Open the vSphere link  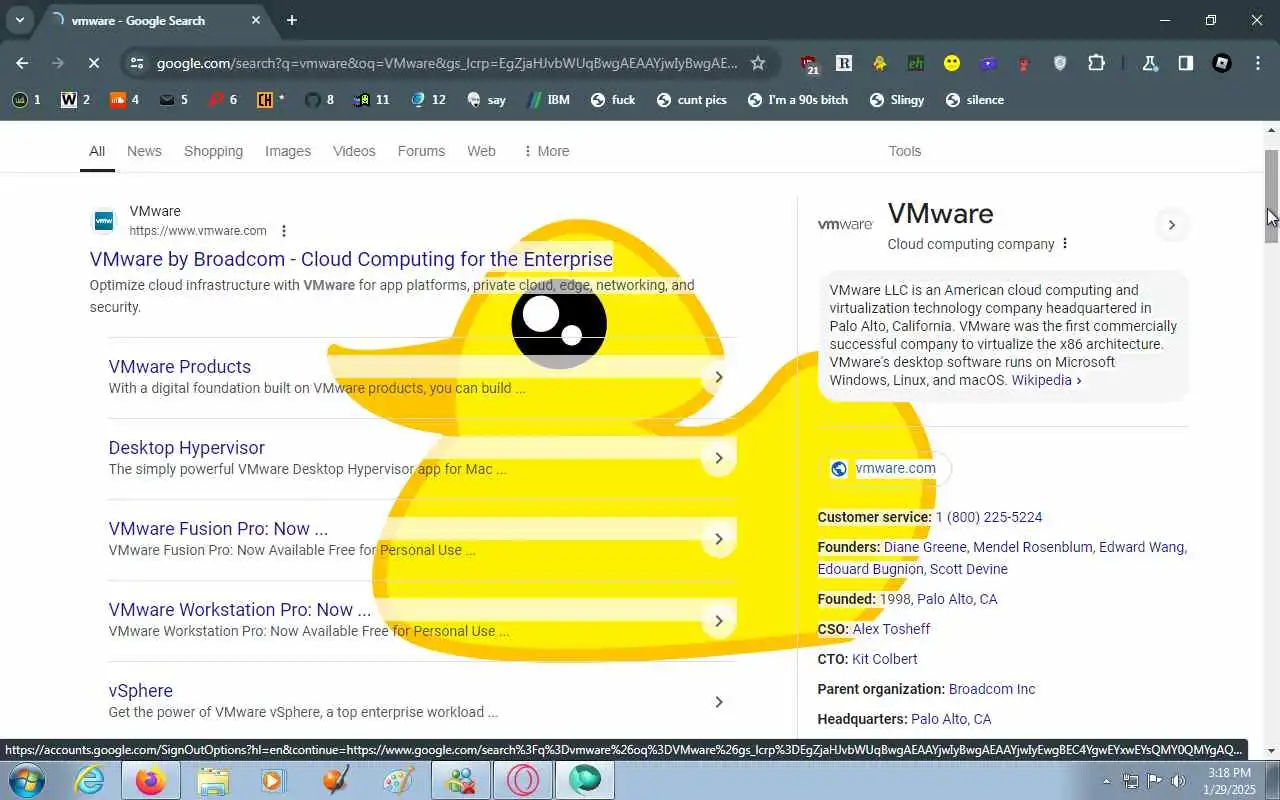tap(141, 691)
